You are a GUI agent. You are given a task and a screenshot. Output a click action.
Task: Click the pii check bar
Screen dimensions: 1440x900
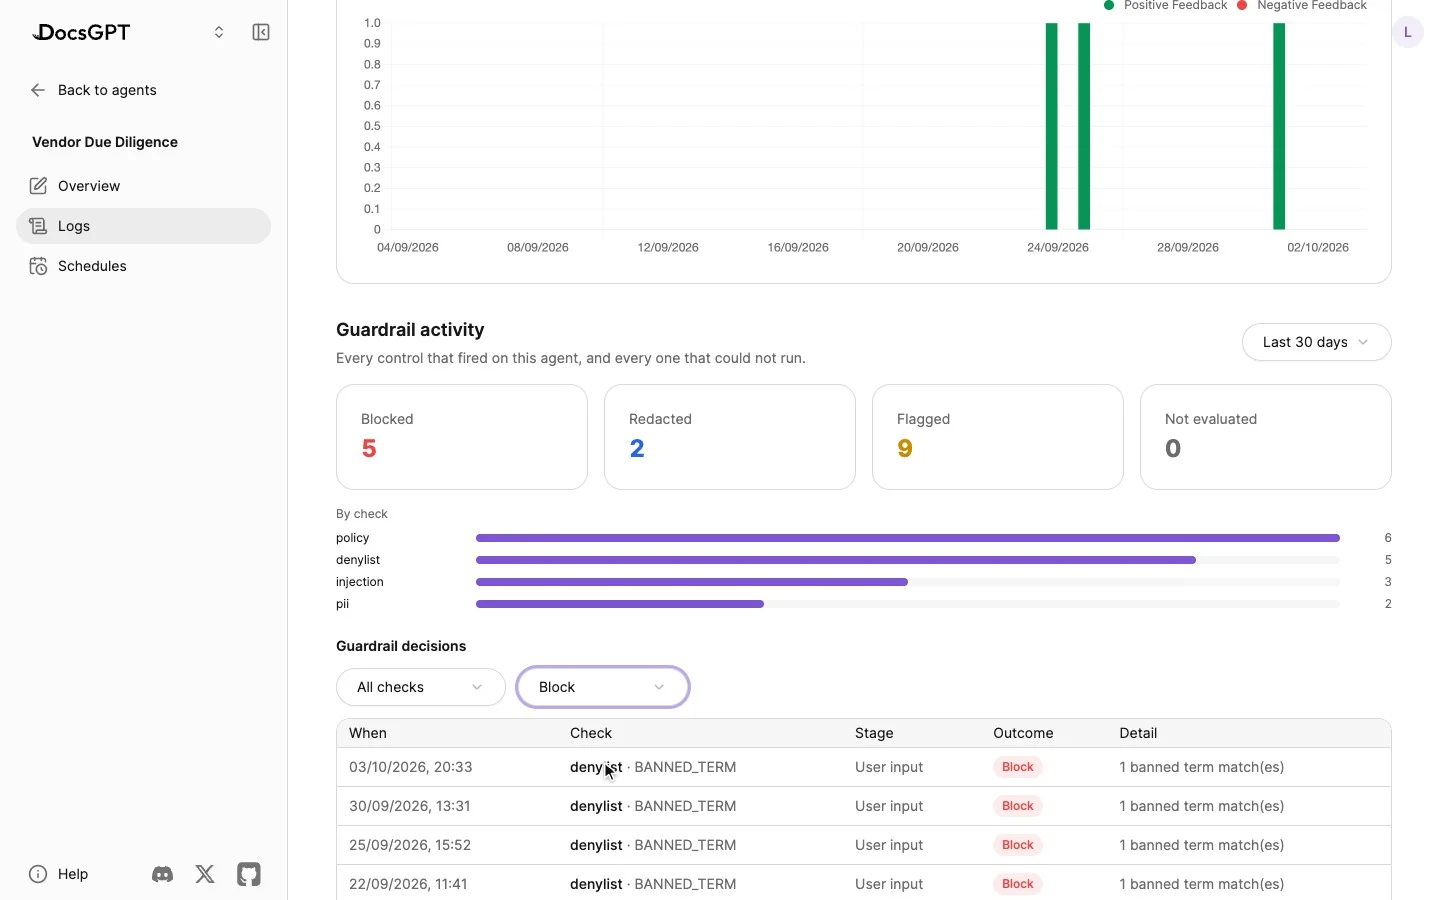(620, 604)
